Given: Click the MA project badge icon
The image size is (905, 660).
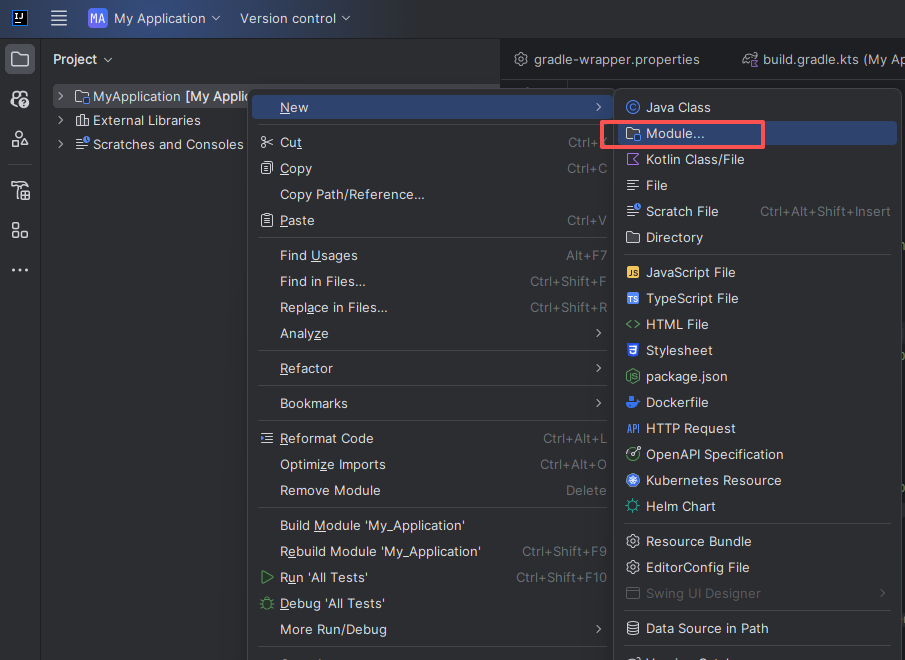Looking at the screenshot, I should point(98,18).
